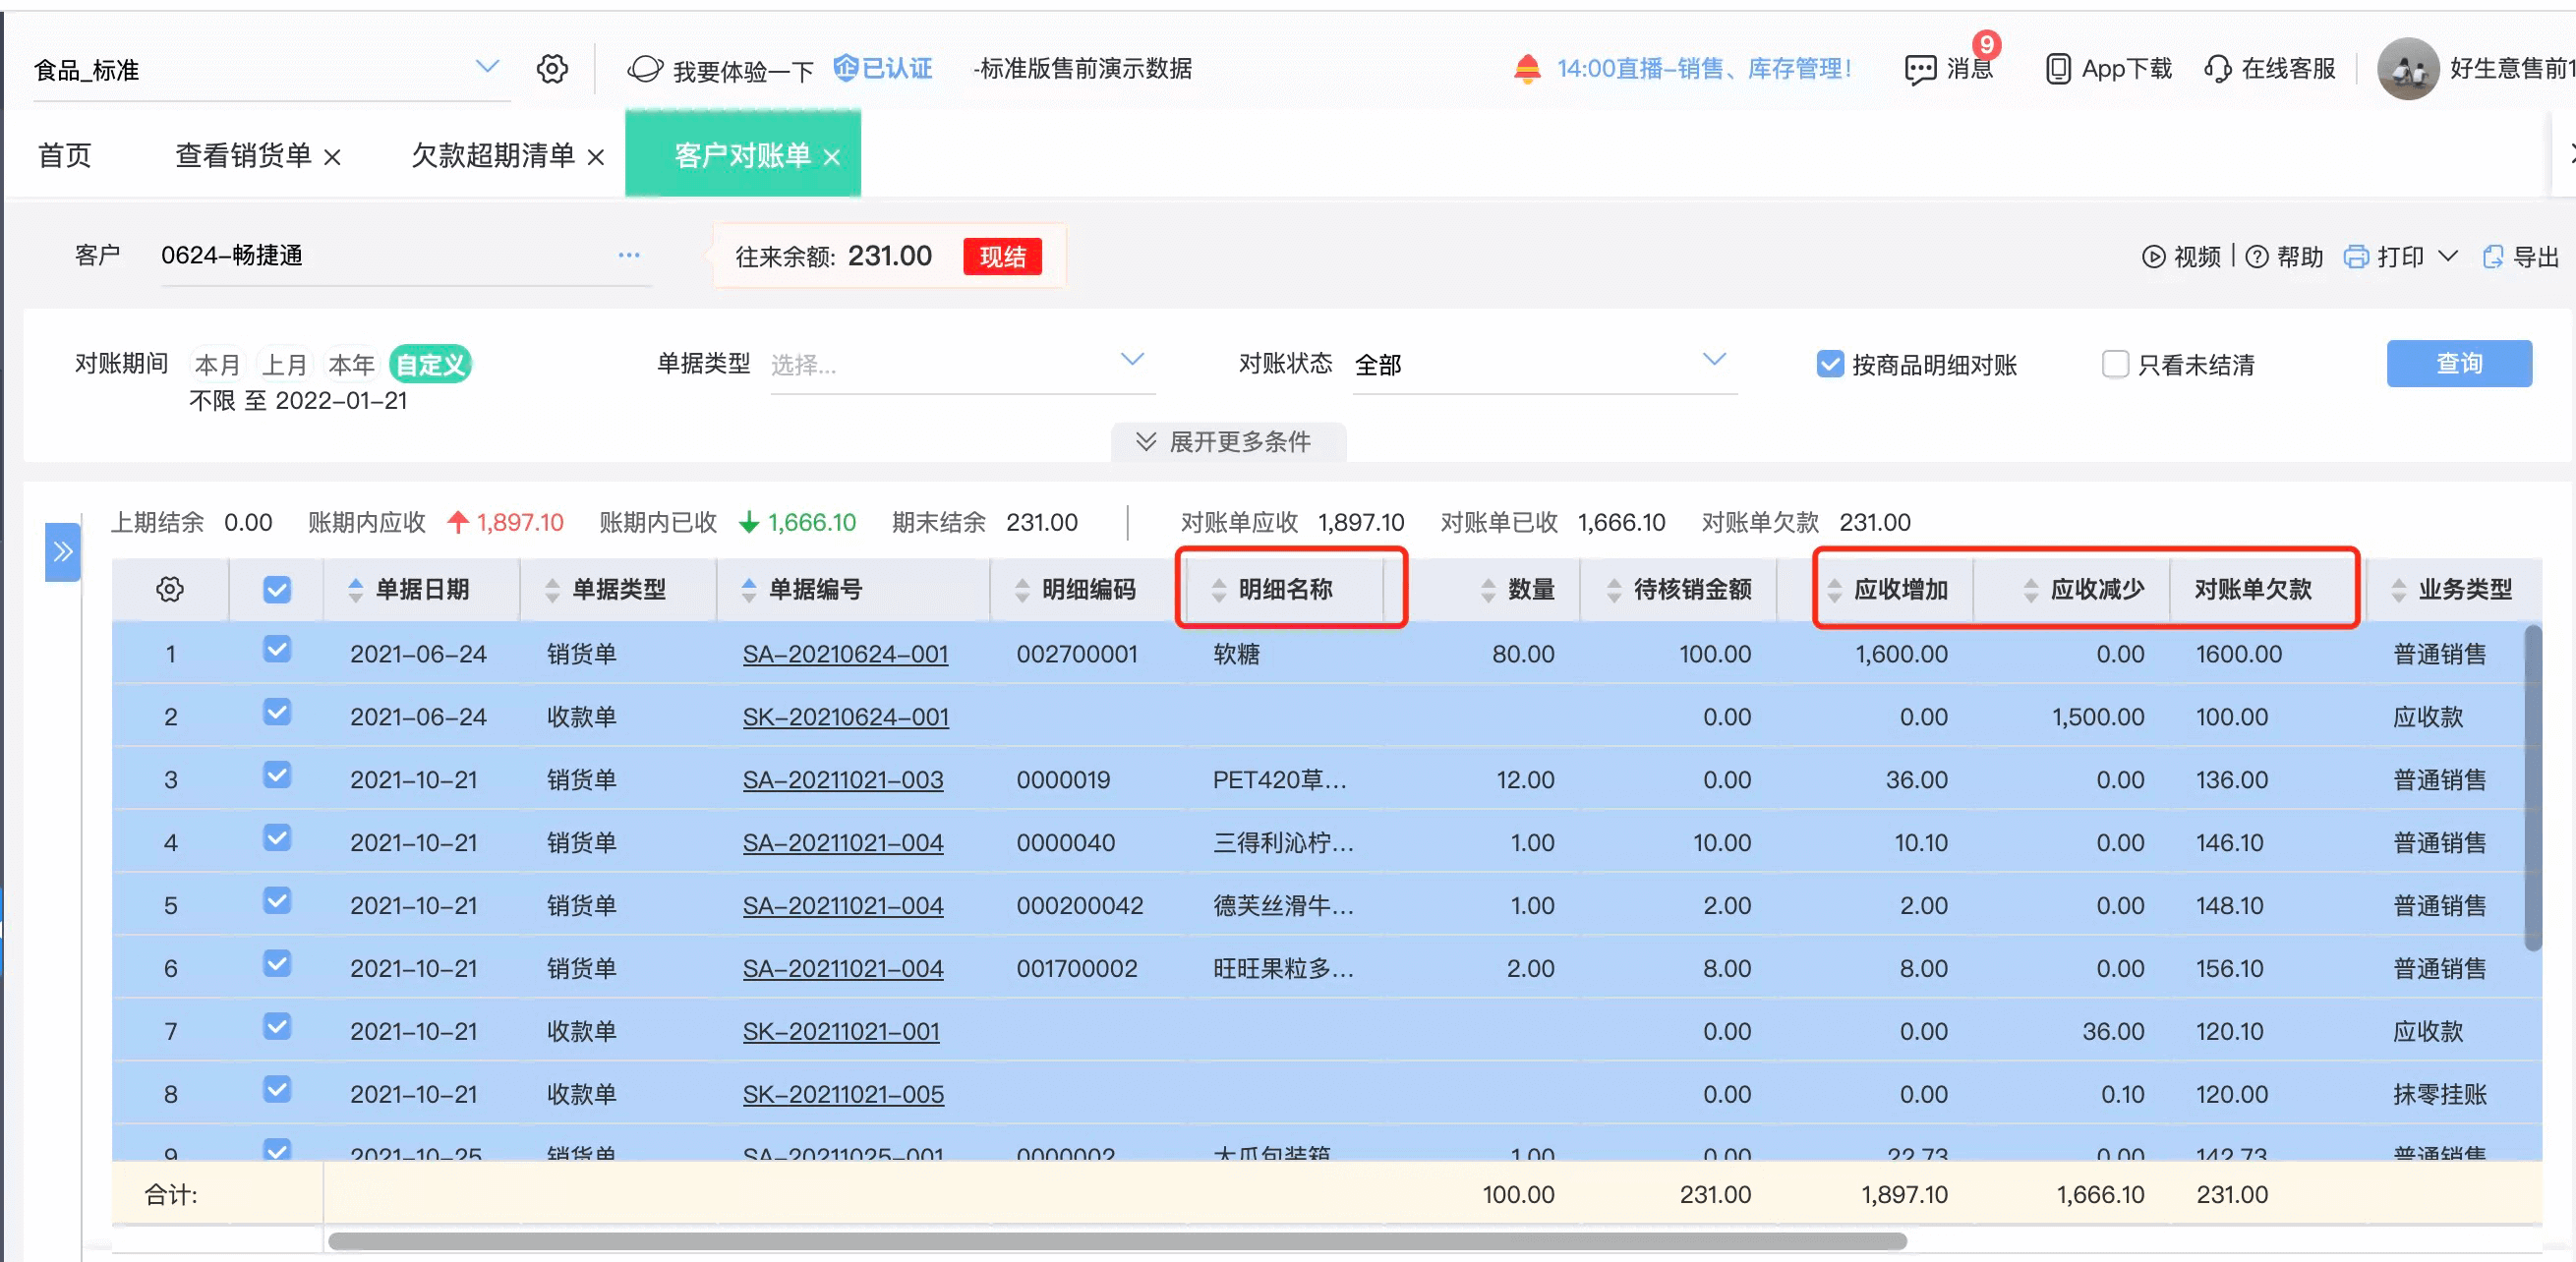Image resolution: width=2576 pixels, height=1262 pixels.
Task: Open the 单据类型 dropdown
Action: pos(962,363)
